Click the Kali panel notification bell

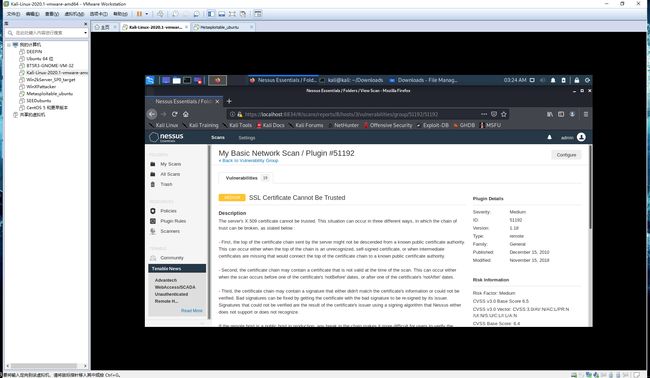[553, 80]
